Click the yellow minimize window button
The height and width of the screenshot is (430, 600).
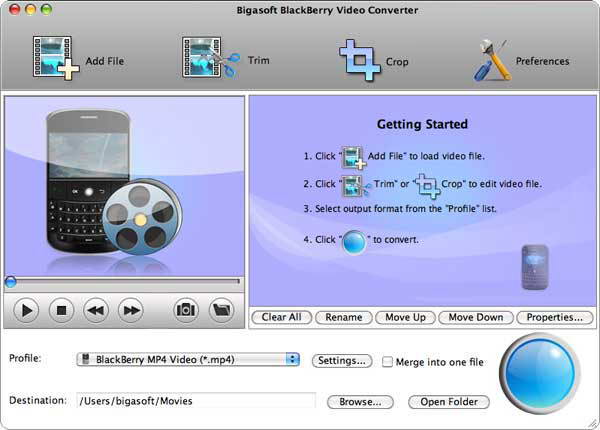click(x=30, y=9)
